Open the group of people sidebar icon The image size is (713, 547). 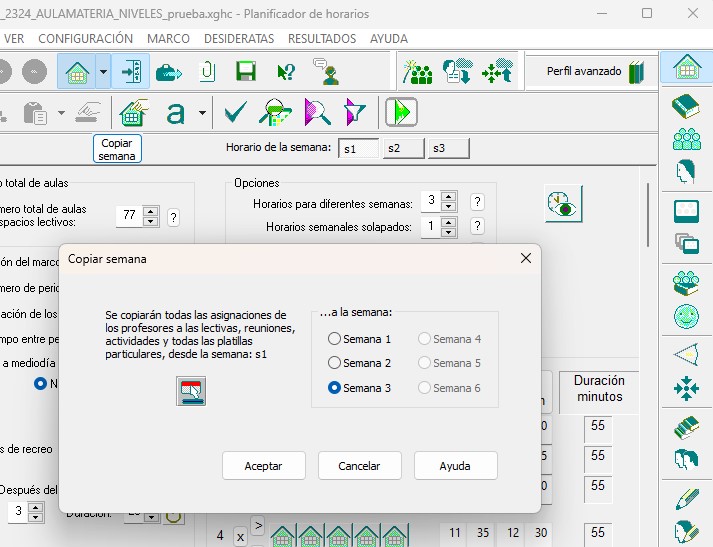tap(686, 138)
